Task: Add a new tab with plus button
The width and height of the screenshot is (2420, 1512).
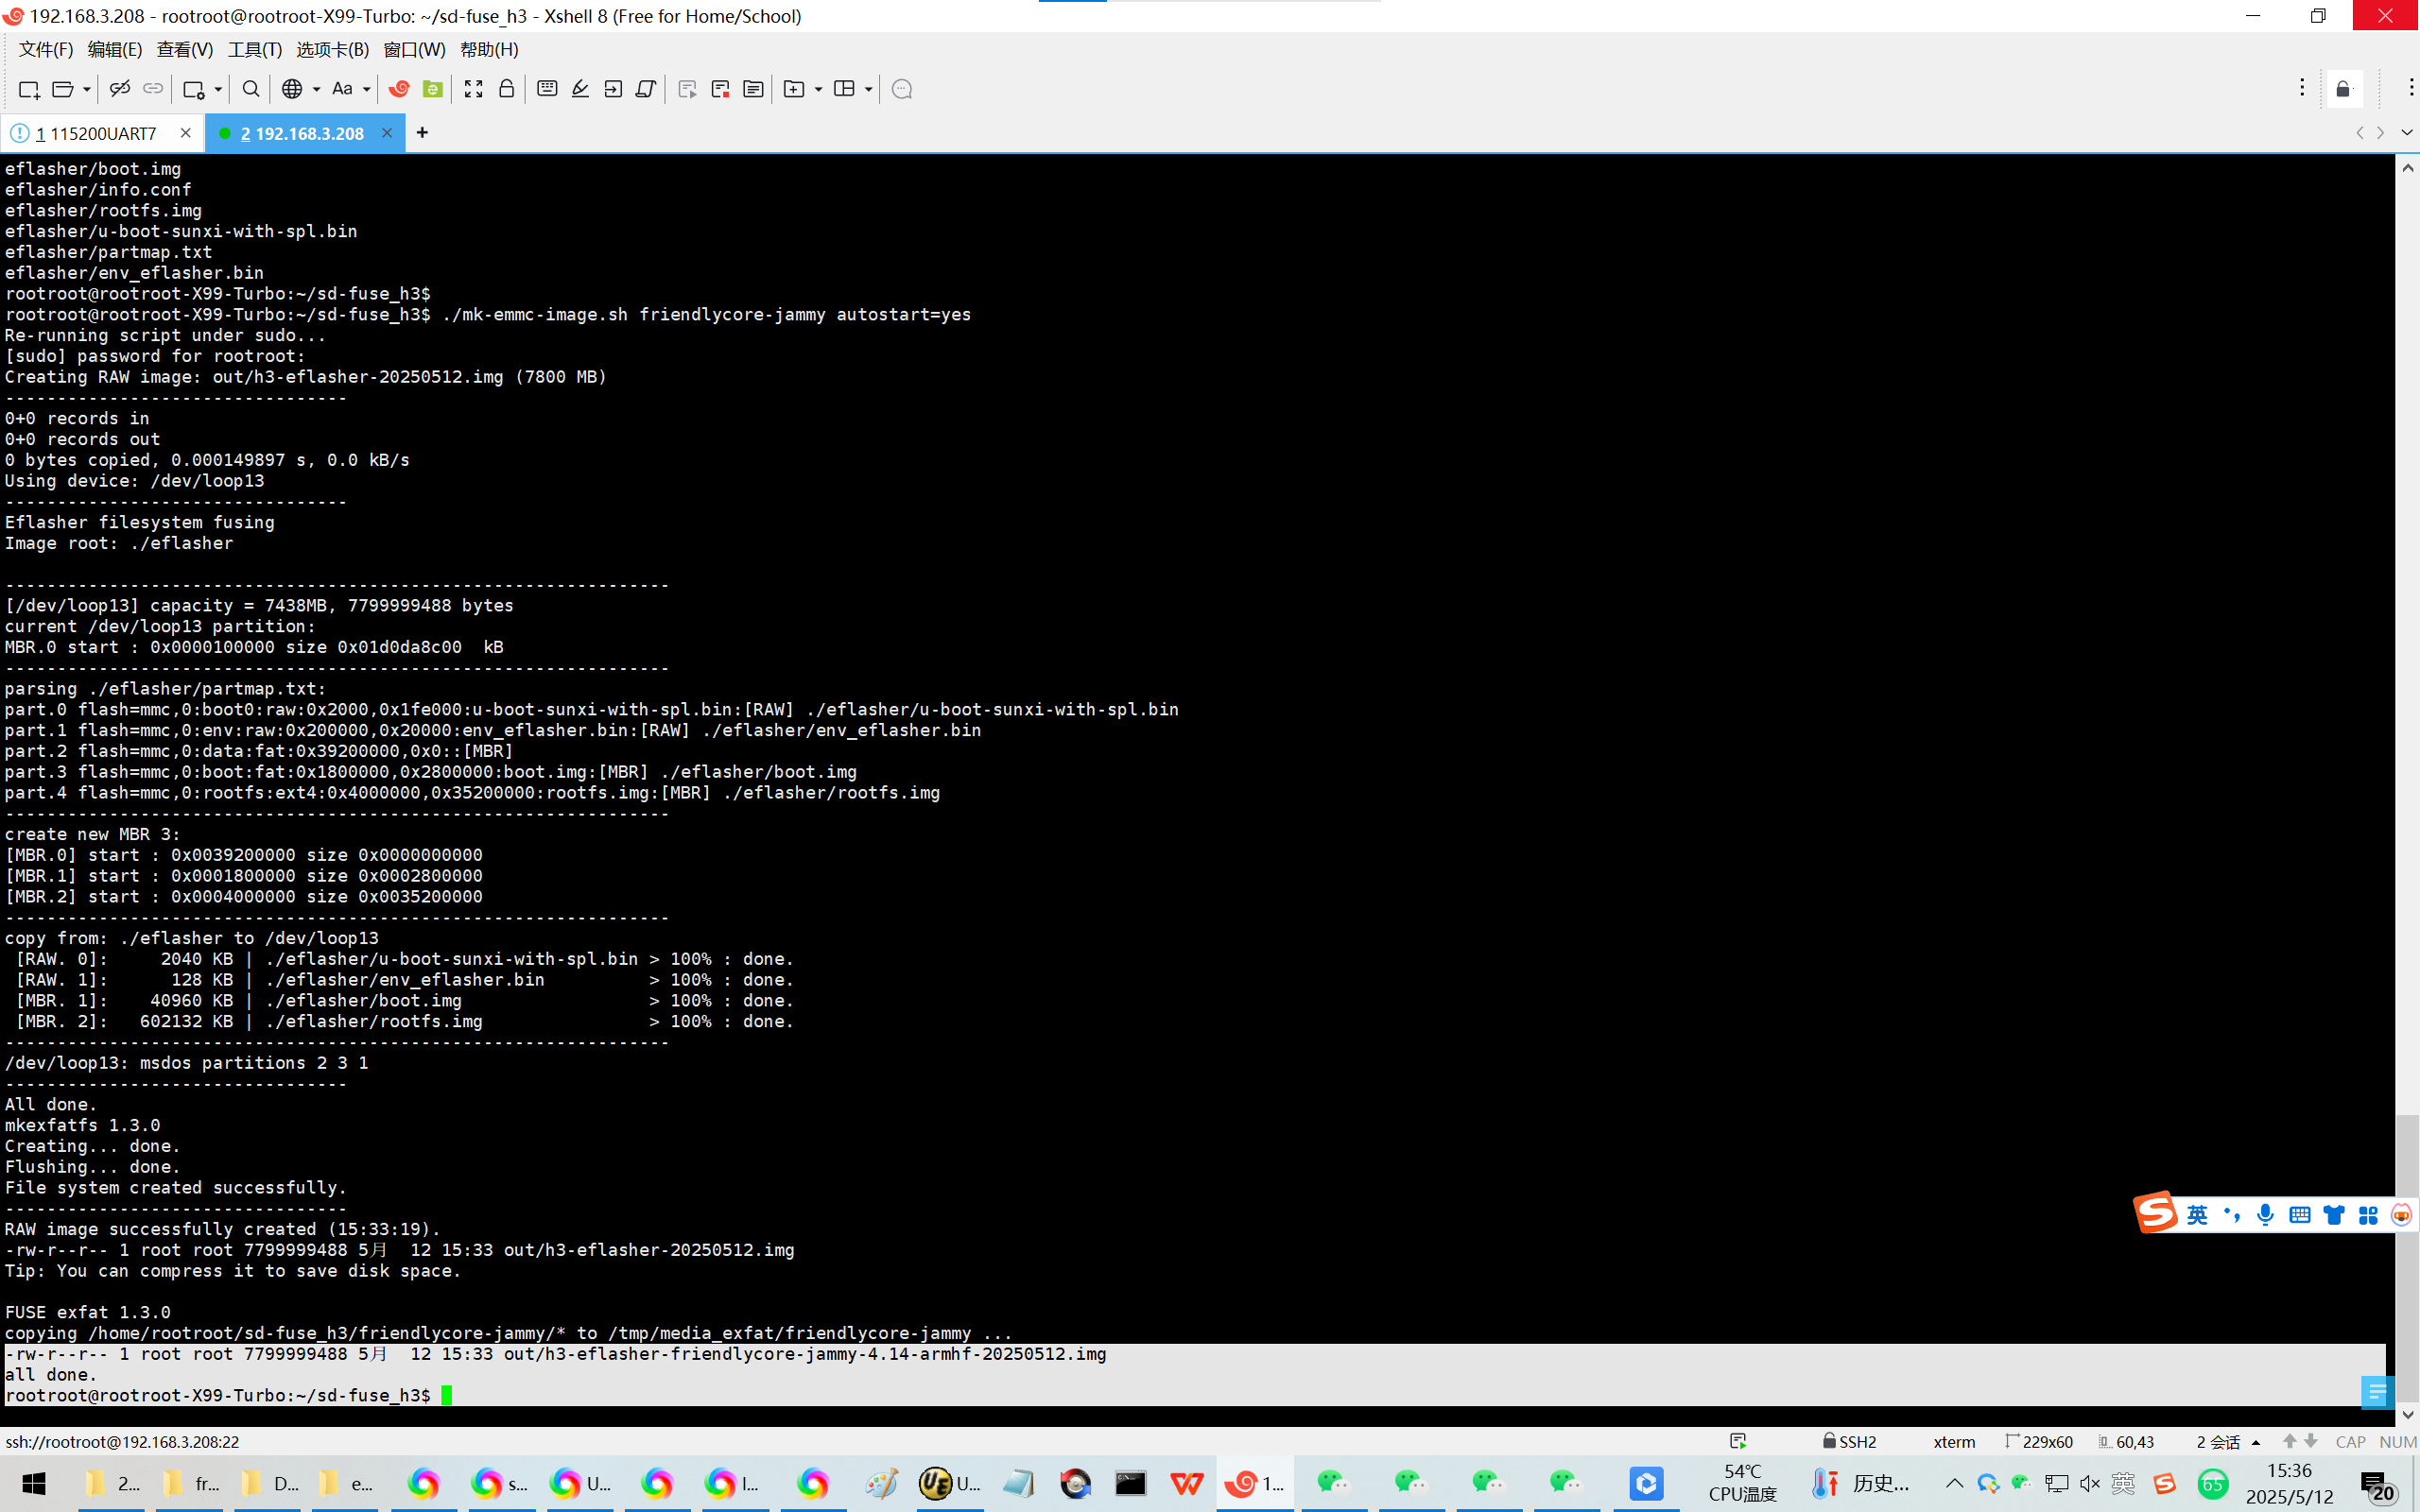Action: 422,132
